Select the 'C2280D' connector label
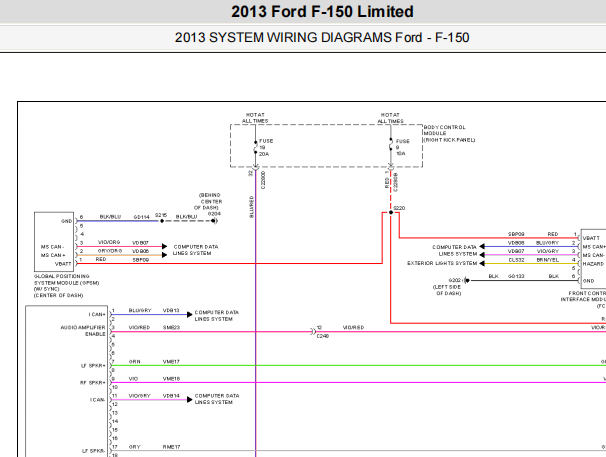Image resolution: width=606 pixels, height=457 pixels. (263, 180)
